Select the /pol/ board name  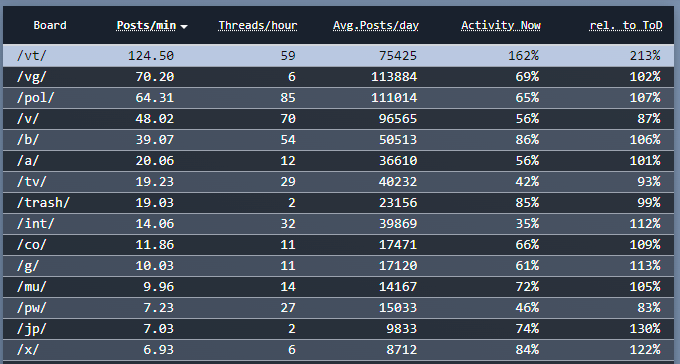coord(36,98)
